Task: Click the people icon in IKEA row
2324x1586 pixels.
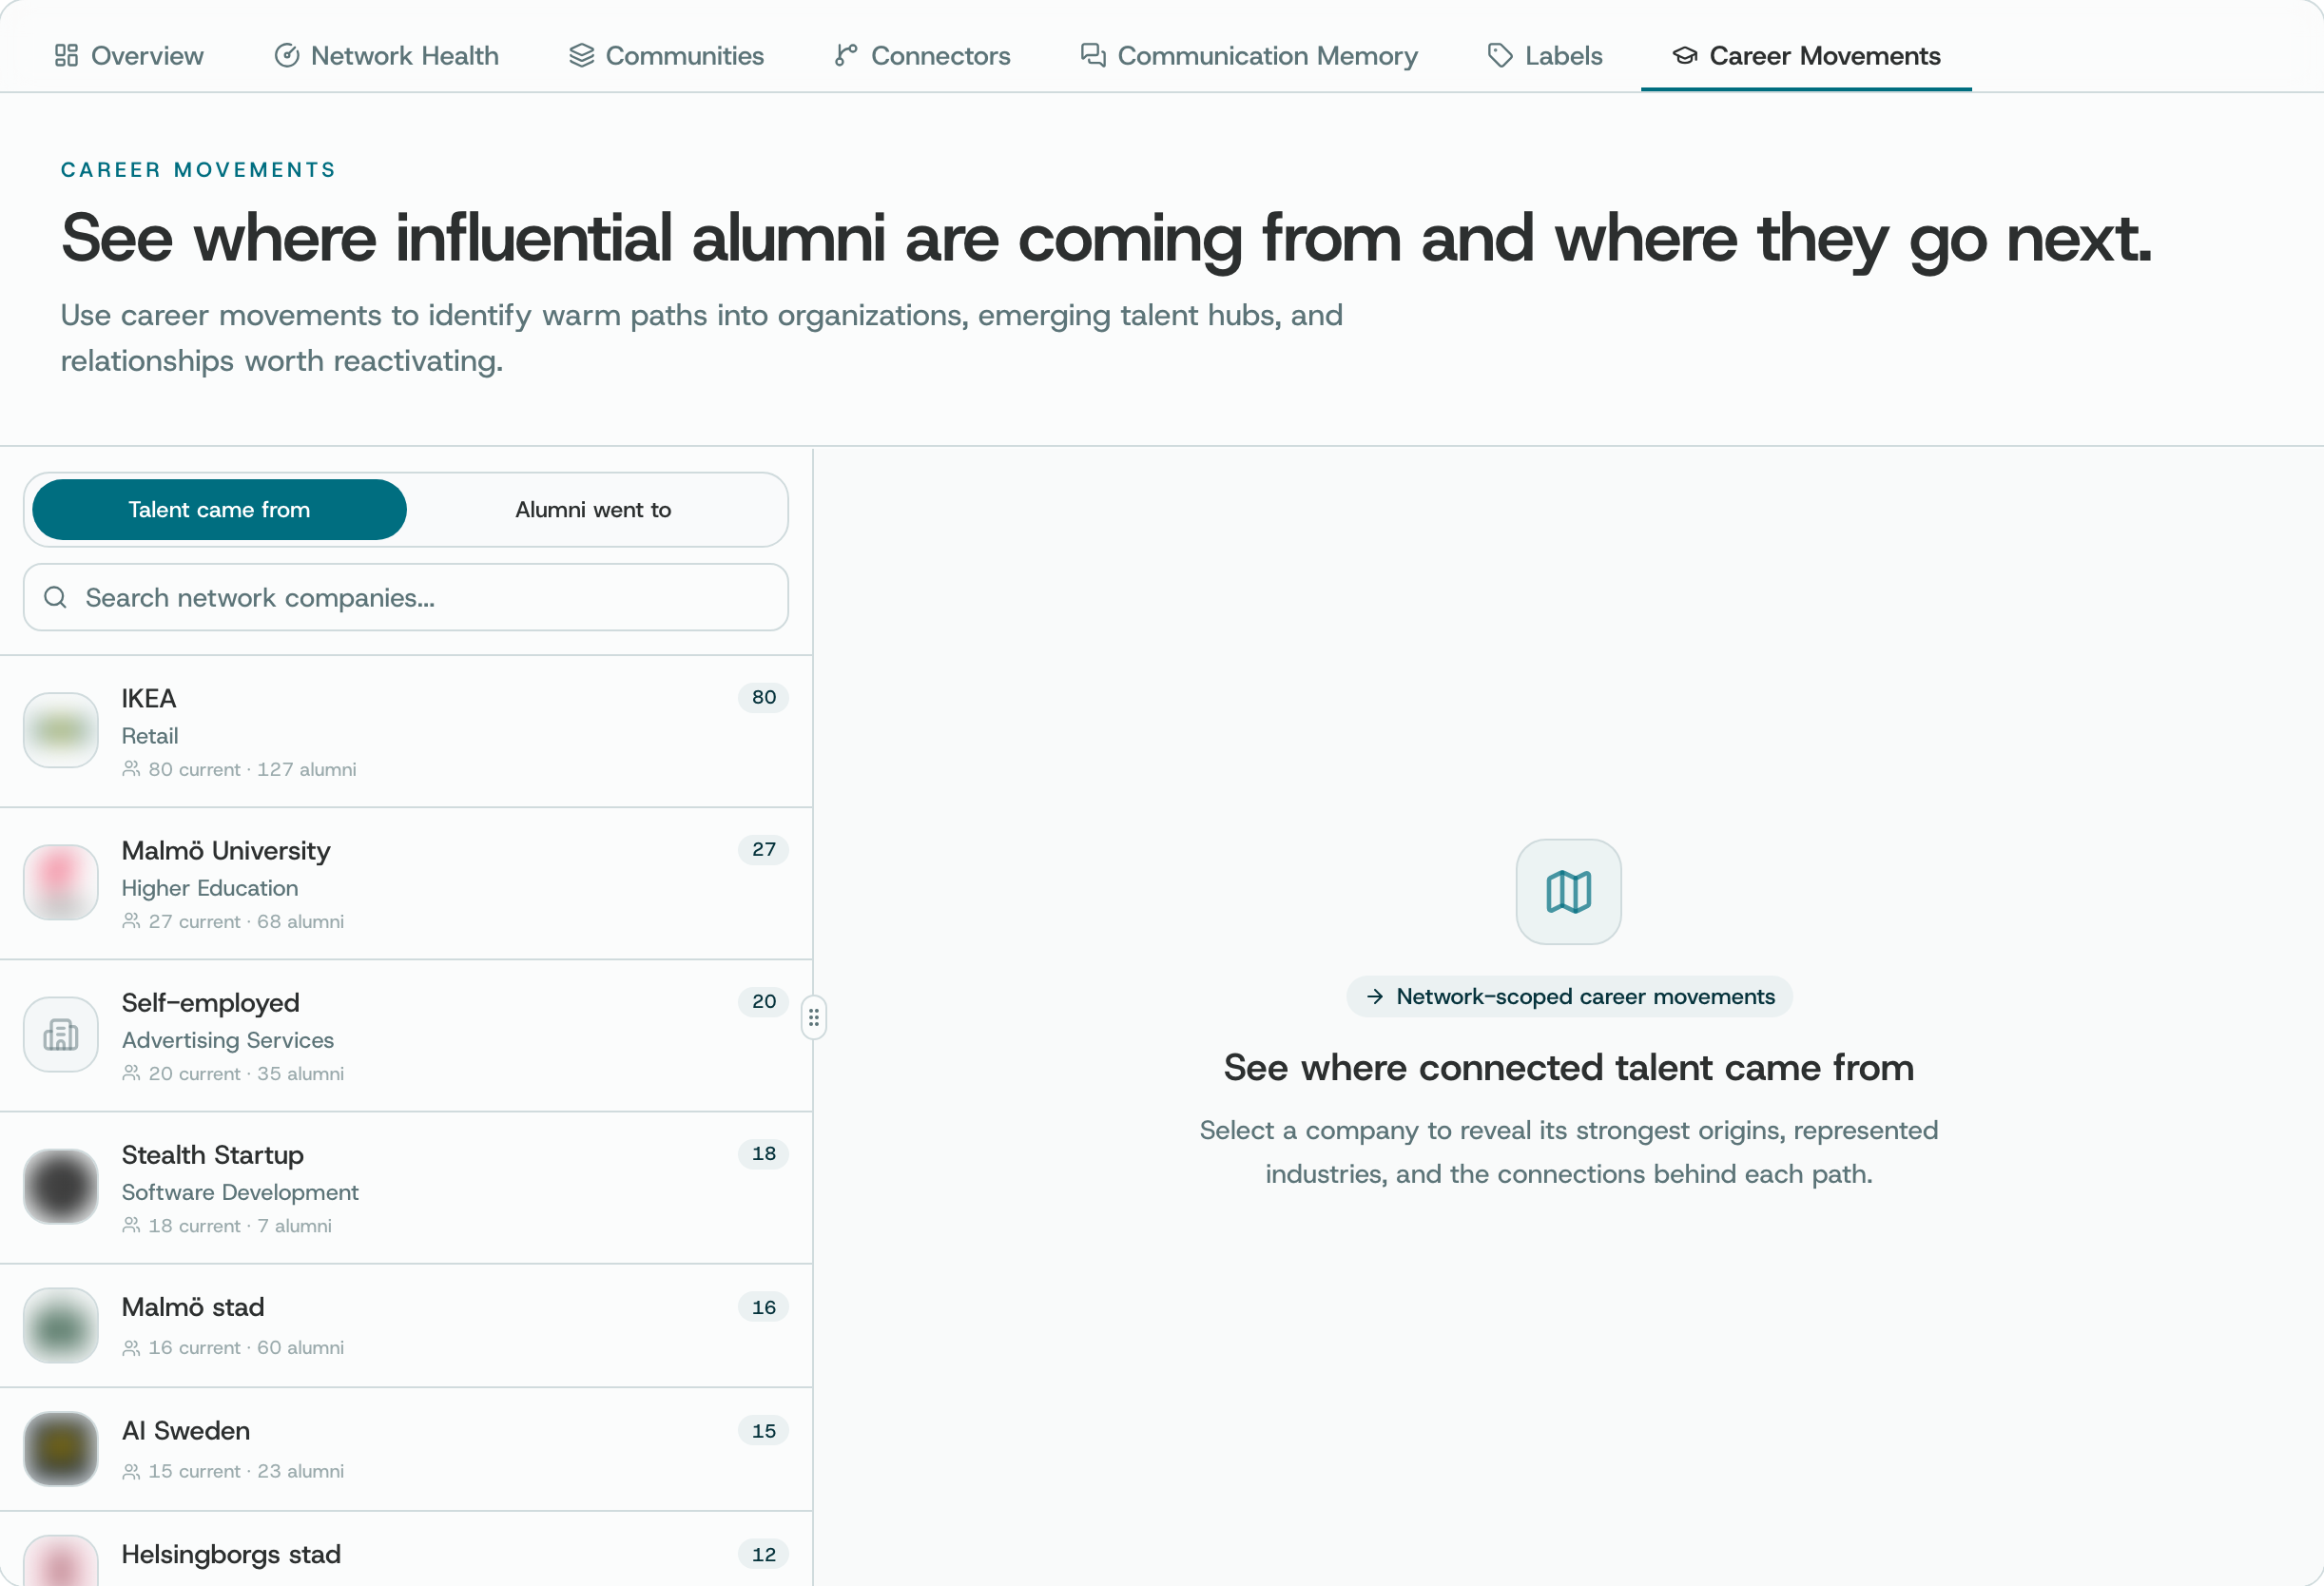Action: (131, 769)
